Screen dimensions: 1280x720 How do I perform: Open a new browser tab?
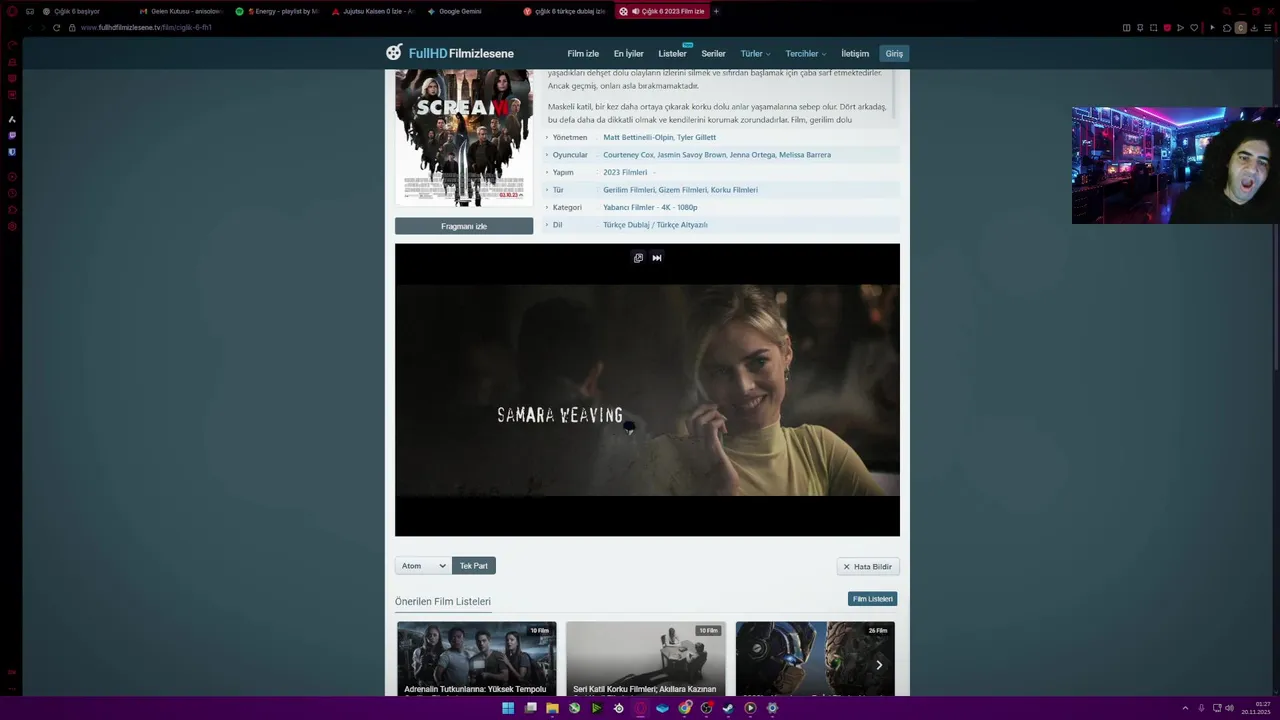716,11
